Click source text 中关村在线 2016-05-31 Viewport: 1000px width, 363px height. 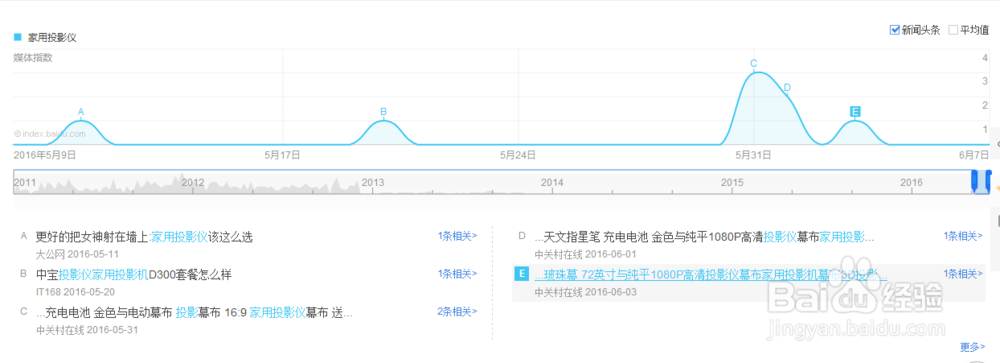click(x=87, y=330)
